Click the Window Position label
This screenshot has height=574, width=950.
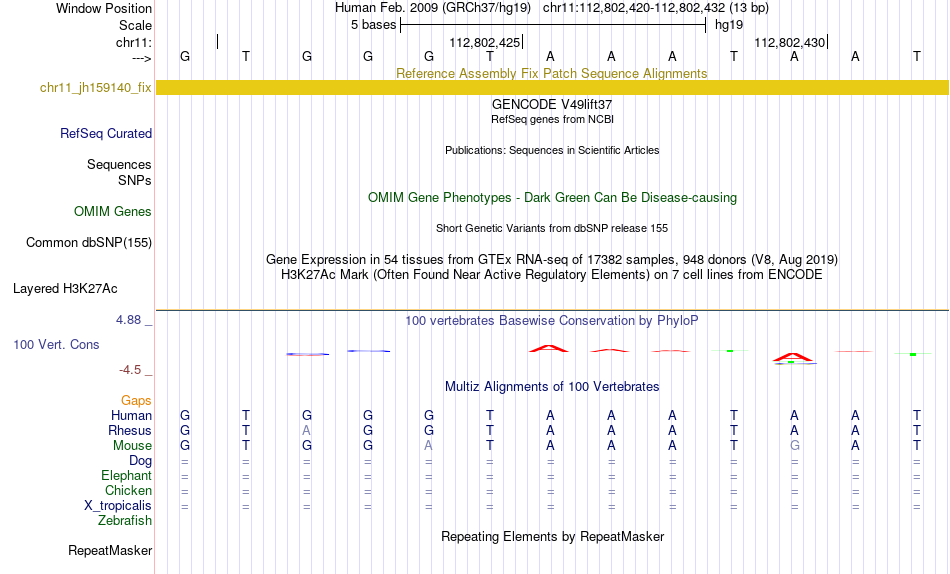pyautogui.click(x=104, y=8)
